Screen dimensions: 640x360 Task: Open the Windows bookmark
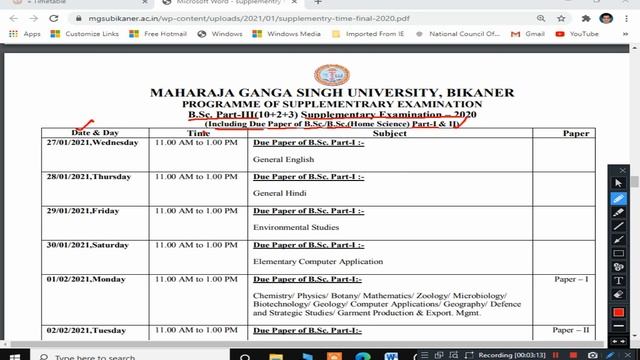(x=220, y=34)
